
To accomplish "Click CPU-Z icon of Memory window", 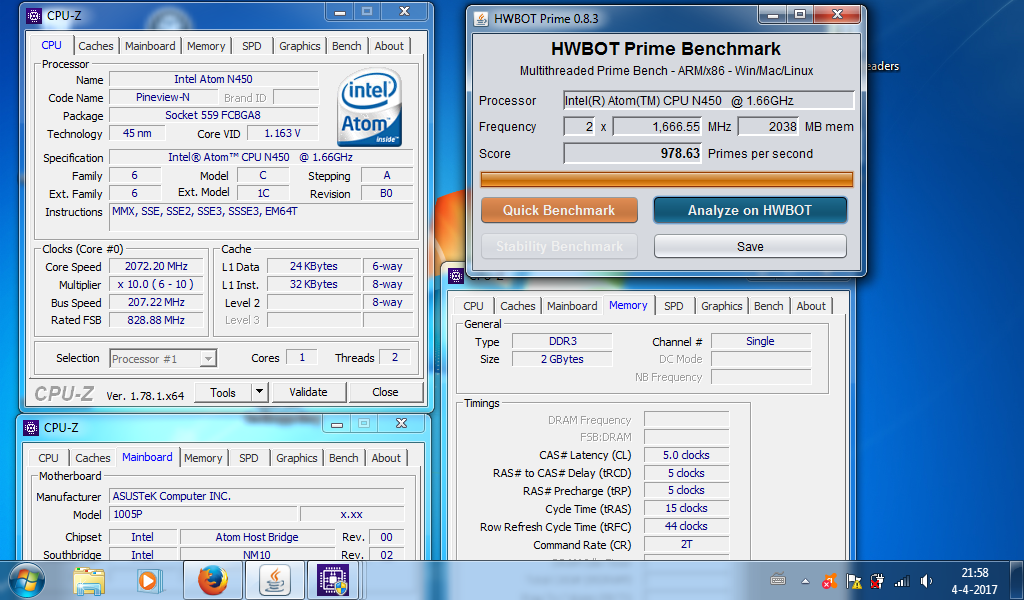I will pyautogui.click(x=455, y=276).
